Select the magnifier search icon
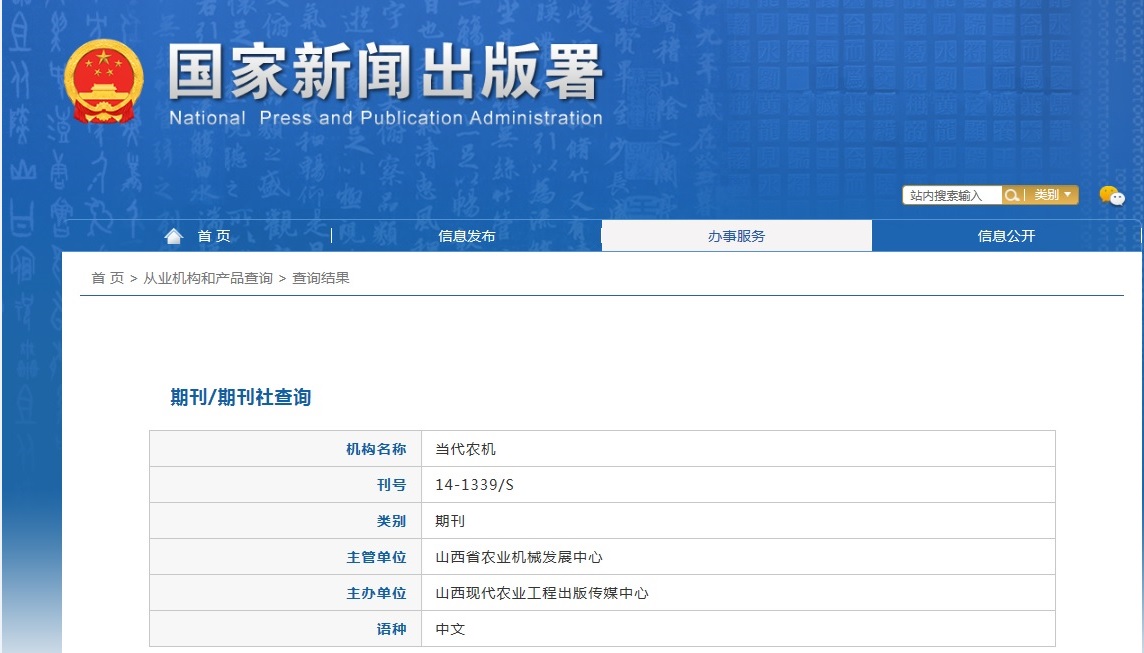This screenshot has height=653, width=1144. point(1013,195)
